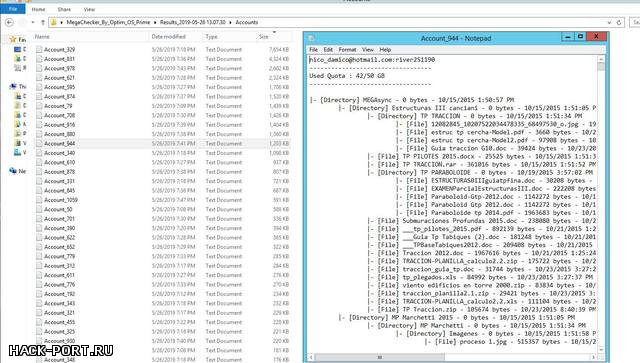Click the Refresh button in address bar
Viewport: 640px width, 363px height.
[x=619, y=22]
